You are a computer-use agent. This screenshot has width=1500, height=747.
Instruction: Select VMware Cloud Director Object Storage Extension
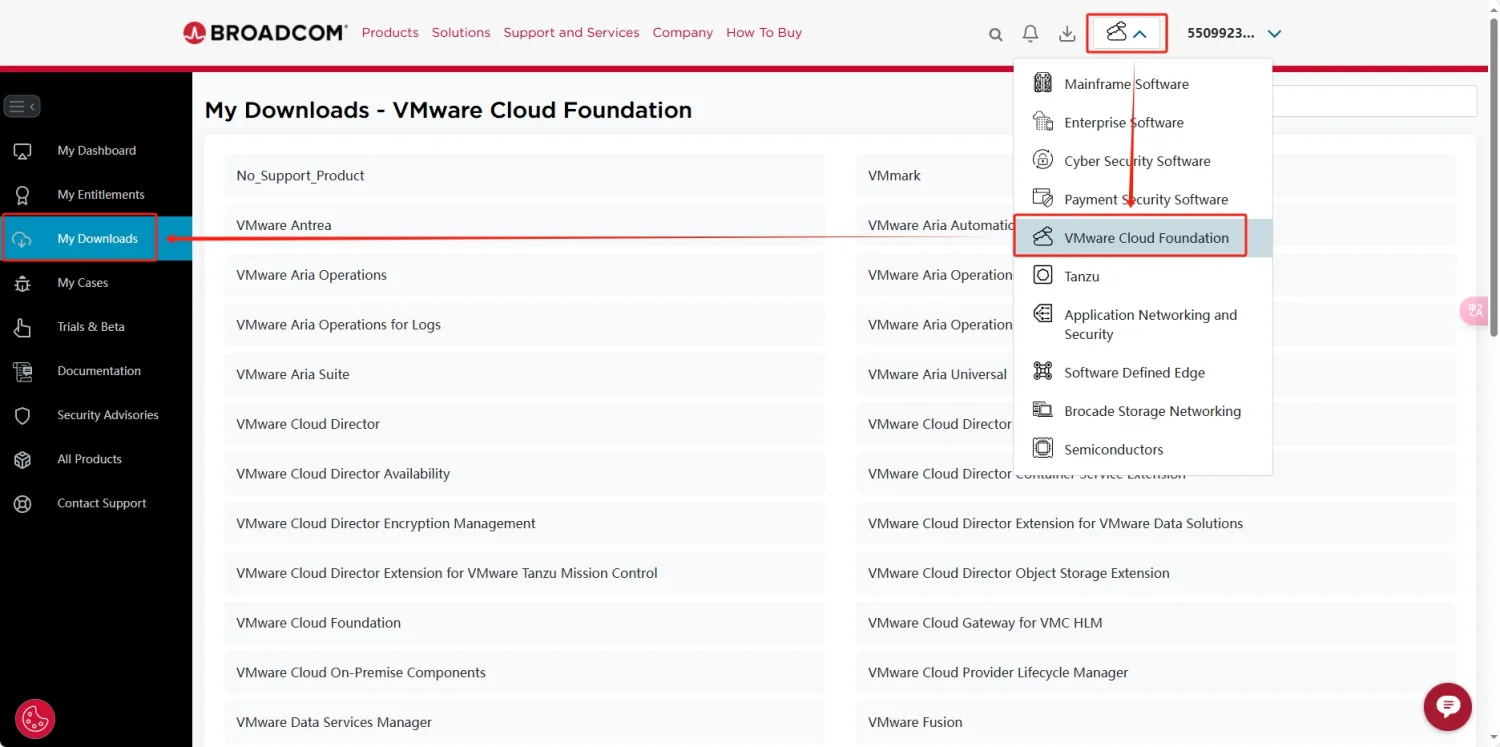tap(1156, 573)
